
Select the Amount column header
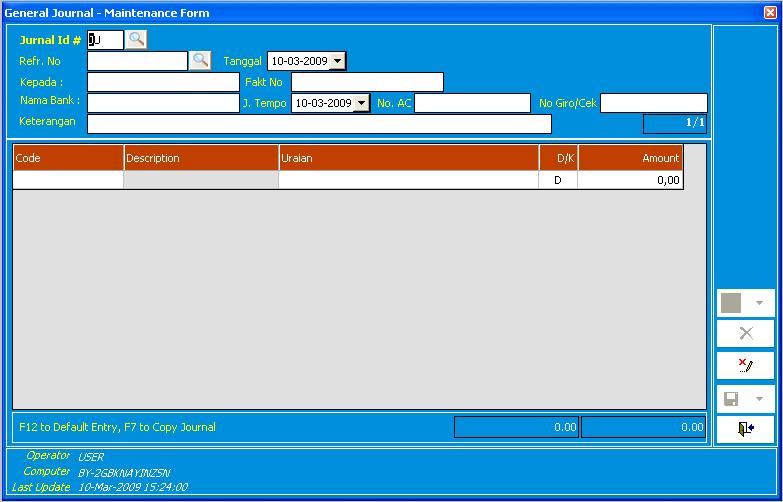click(x=630, y=158)
